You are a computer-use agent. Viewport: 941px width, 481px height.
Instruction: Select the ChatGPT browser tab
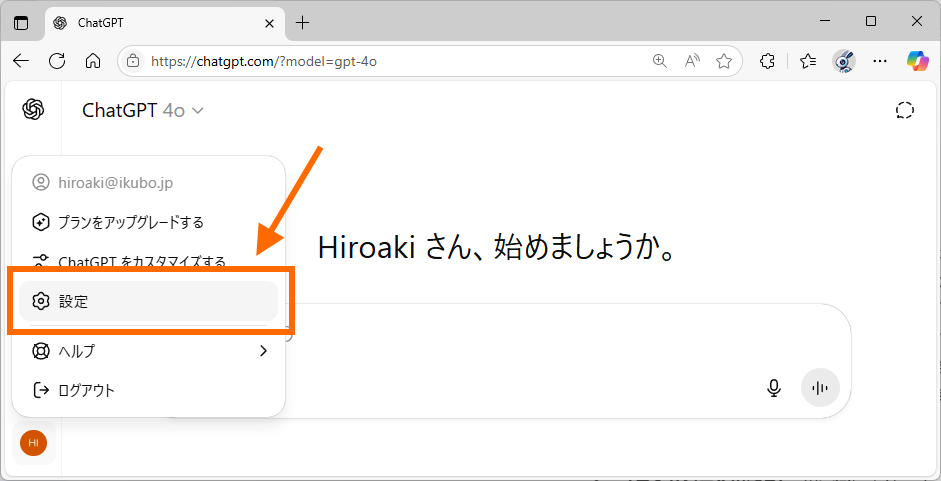pos(165,23)
